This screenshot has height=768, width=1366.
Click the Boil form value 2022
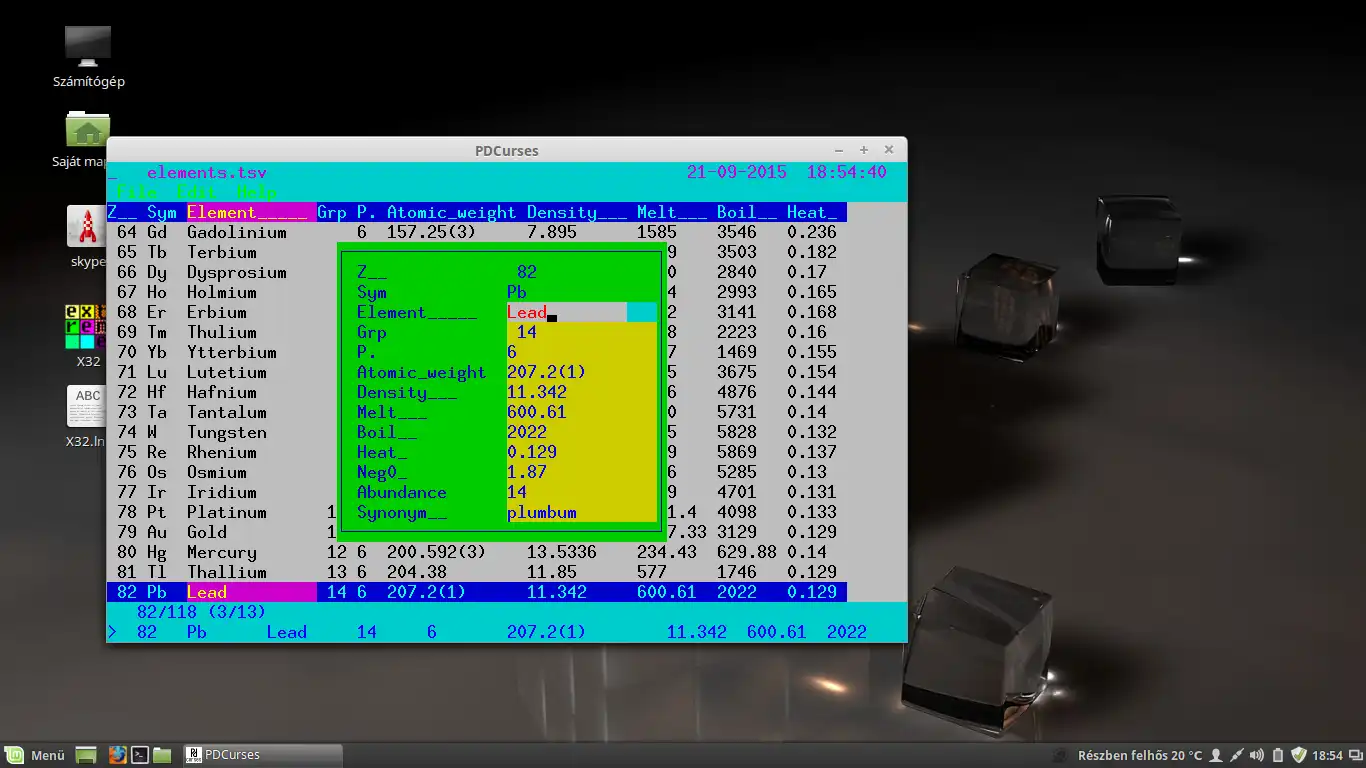tap(527, 432)
